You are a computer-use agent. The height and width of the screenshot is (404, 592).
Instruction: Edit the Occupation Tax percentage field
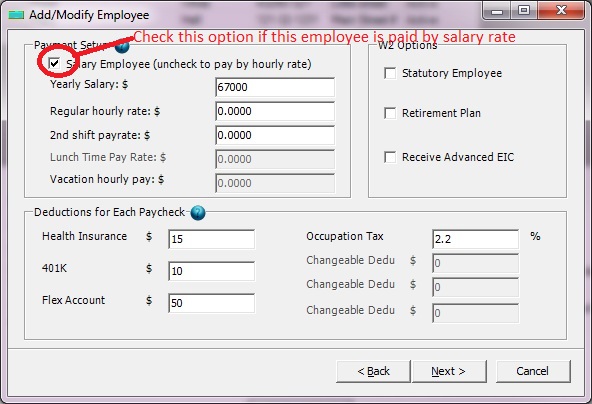click(475, 239)
